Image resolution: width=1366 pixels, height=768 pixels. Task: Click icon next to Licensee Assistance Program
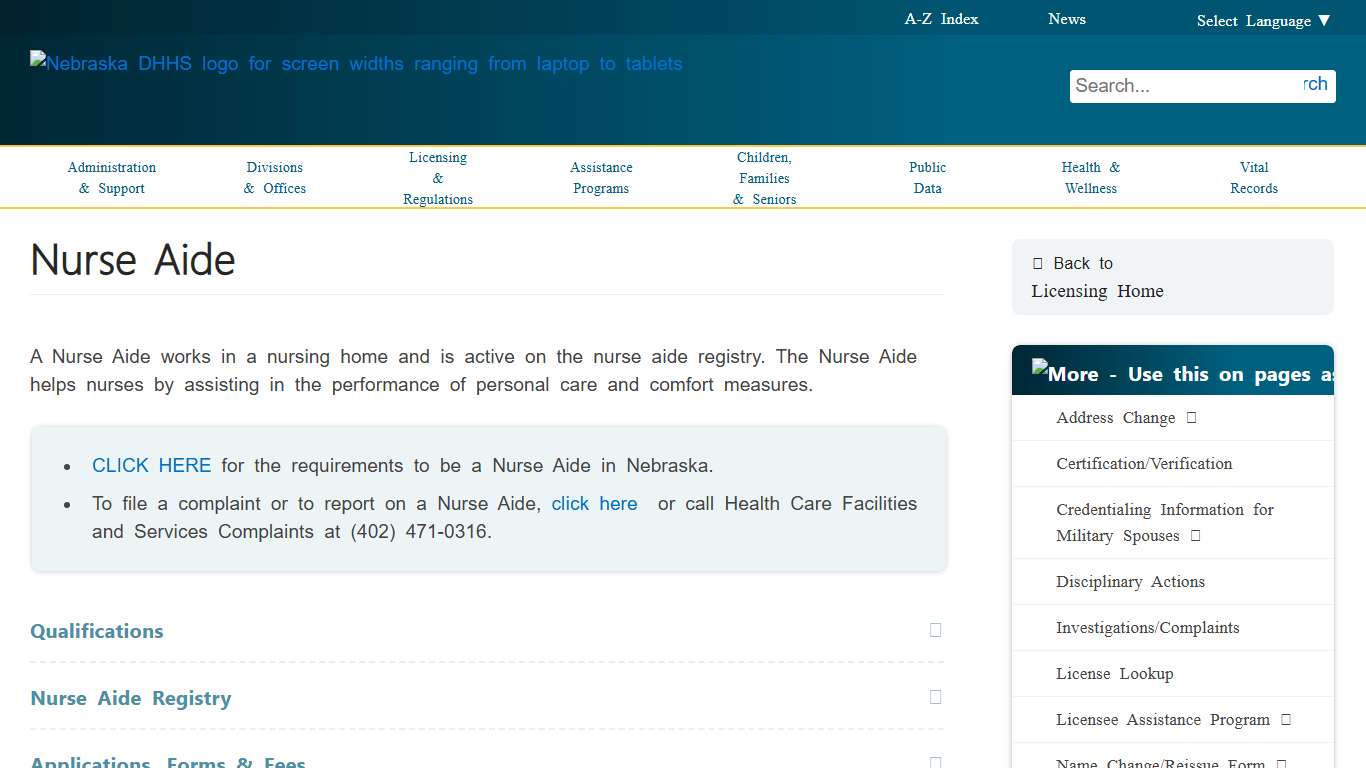point(1286,720)
